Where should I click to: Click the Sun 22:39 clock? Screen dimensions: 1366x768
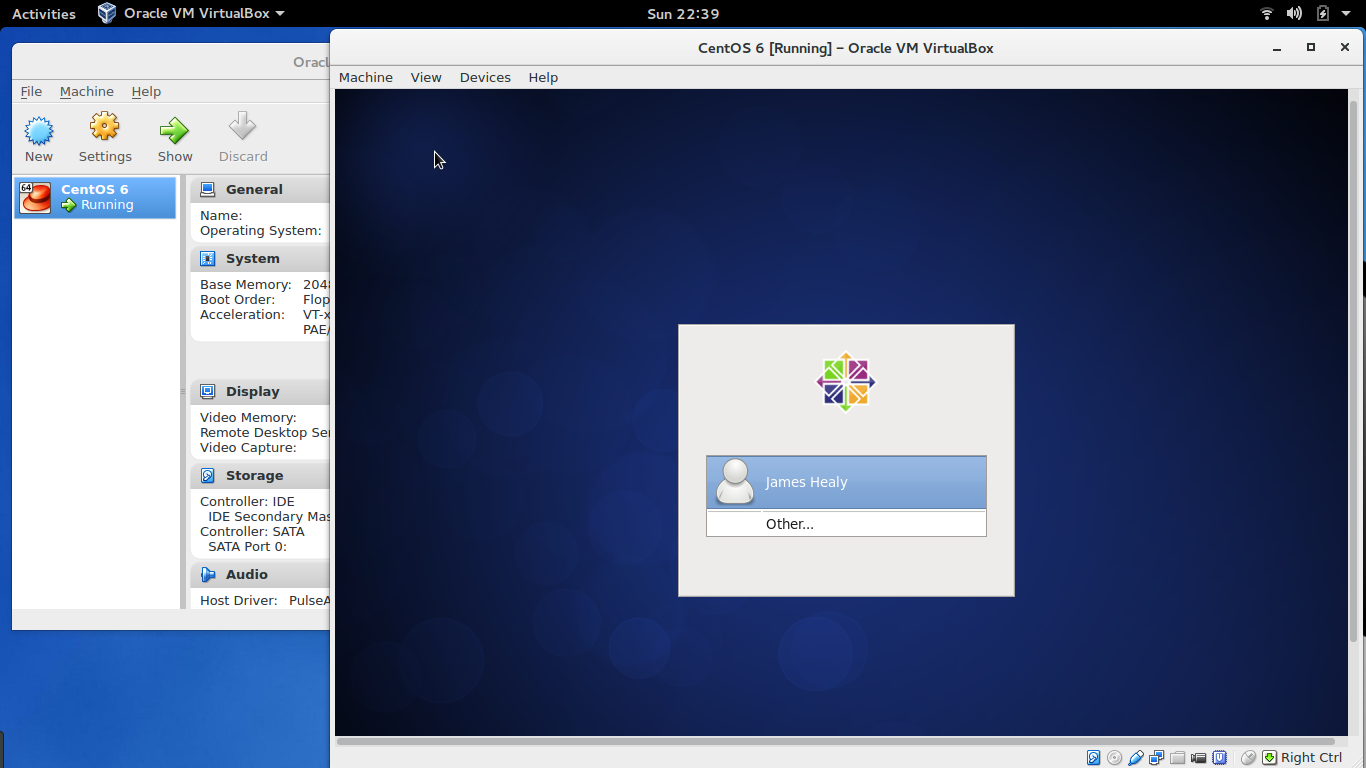[683, 13]
